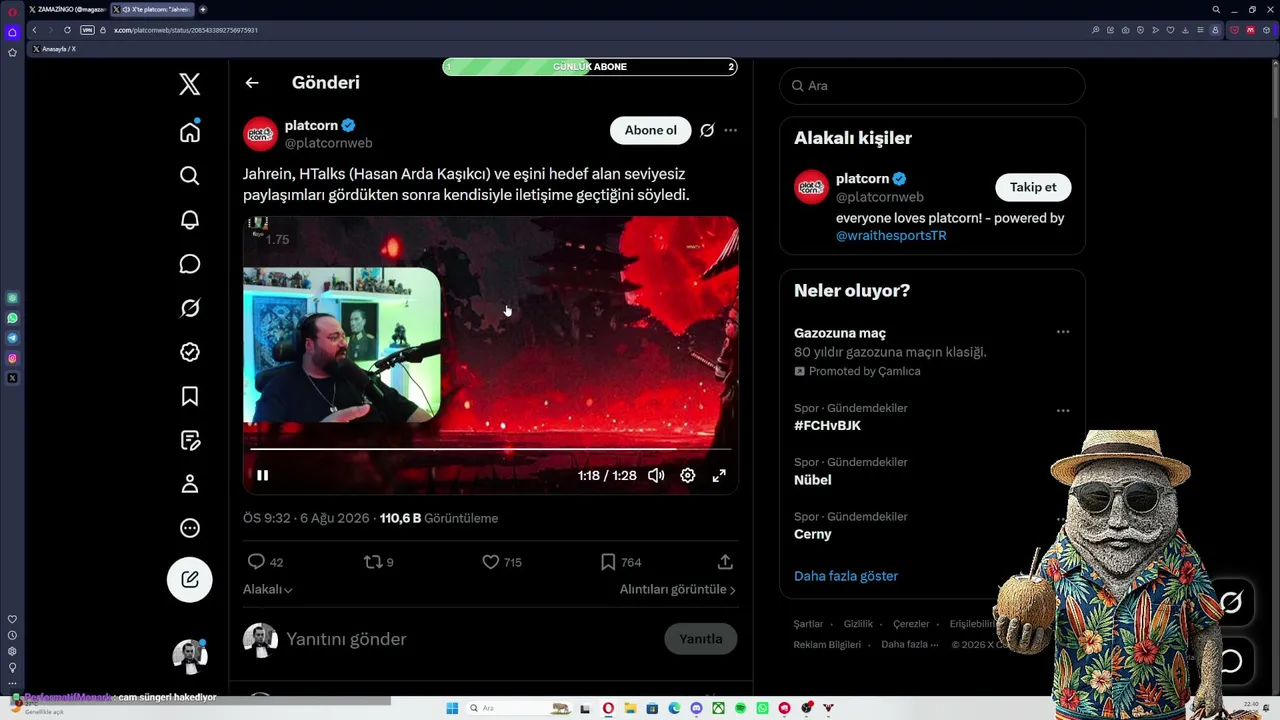Open the notifications bell in sidebar
Viewport: 1280px width, 720px height.
point(190,220)
